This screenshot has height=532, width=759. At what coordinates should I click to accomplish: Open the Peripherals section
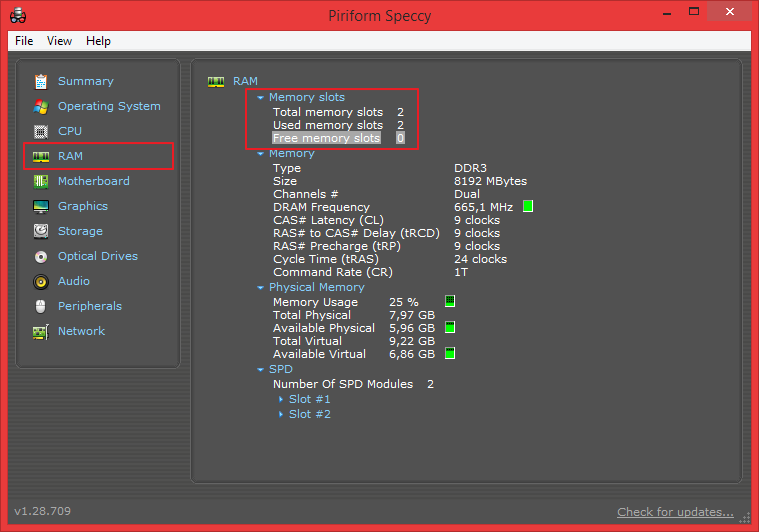pyautogui.click(x=90, y=306)
